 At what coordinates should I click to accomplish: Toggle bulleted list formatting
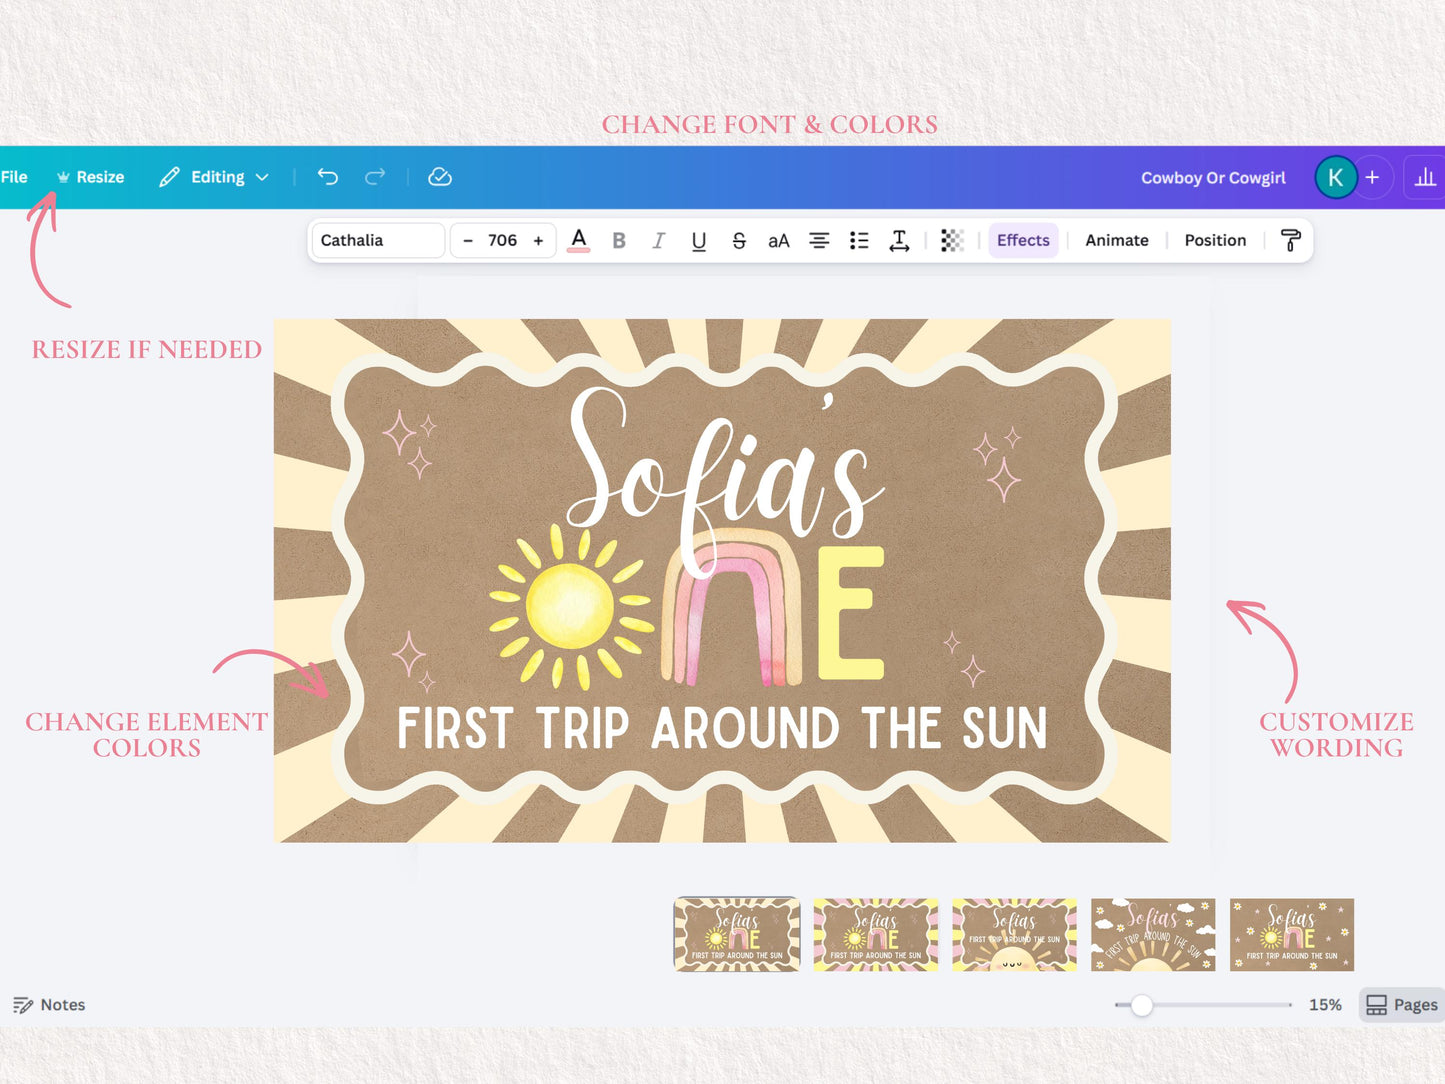pos(859,241)
